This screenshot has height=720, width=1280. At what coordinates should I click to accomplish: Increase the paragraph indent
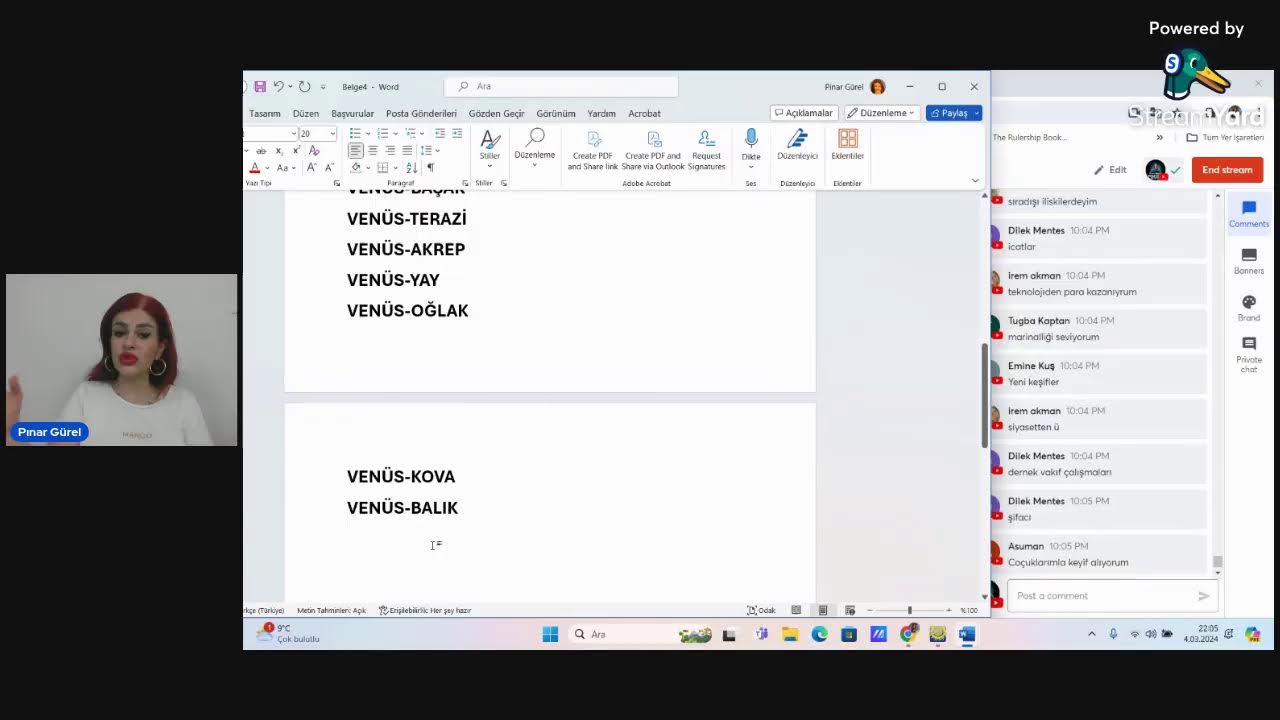tap(457, 133)
